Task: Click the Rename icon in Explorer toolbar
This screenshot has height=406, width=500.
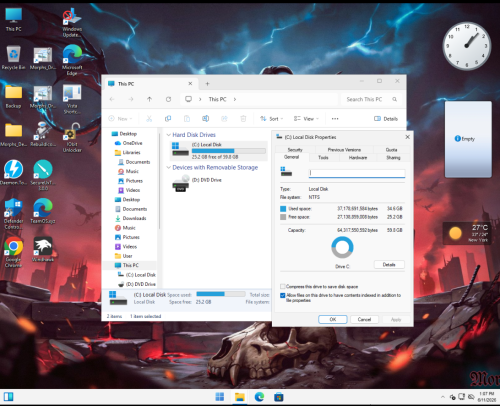Action: coord(206,119)
